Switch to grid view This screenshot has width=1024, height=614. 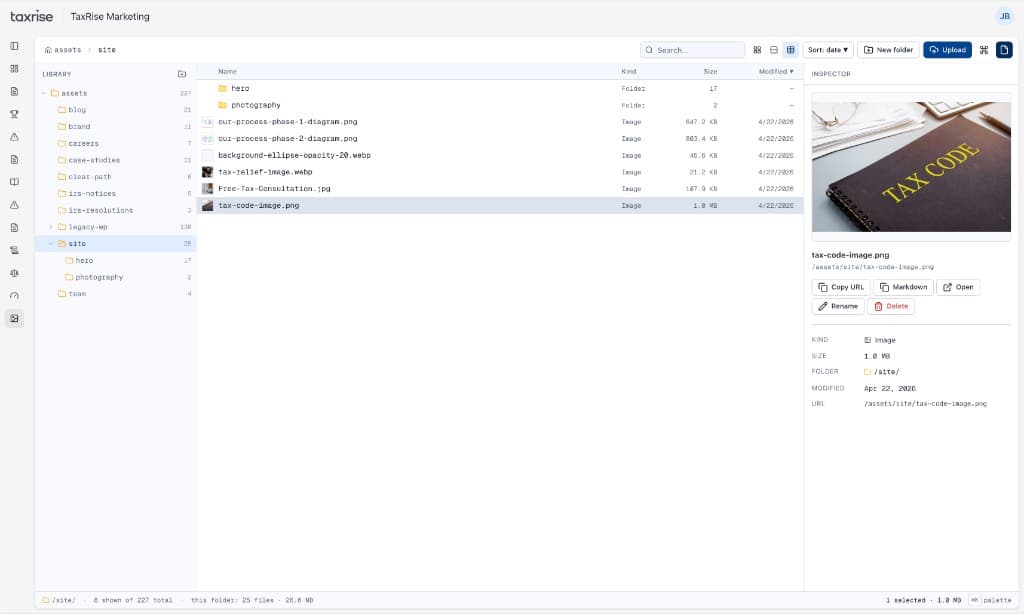tap(757, 50)
